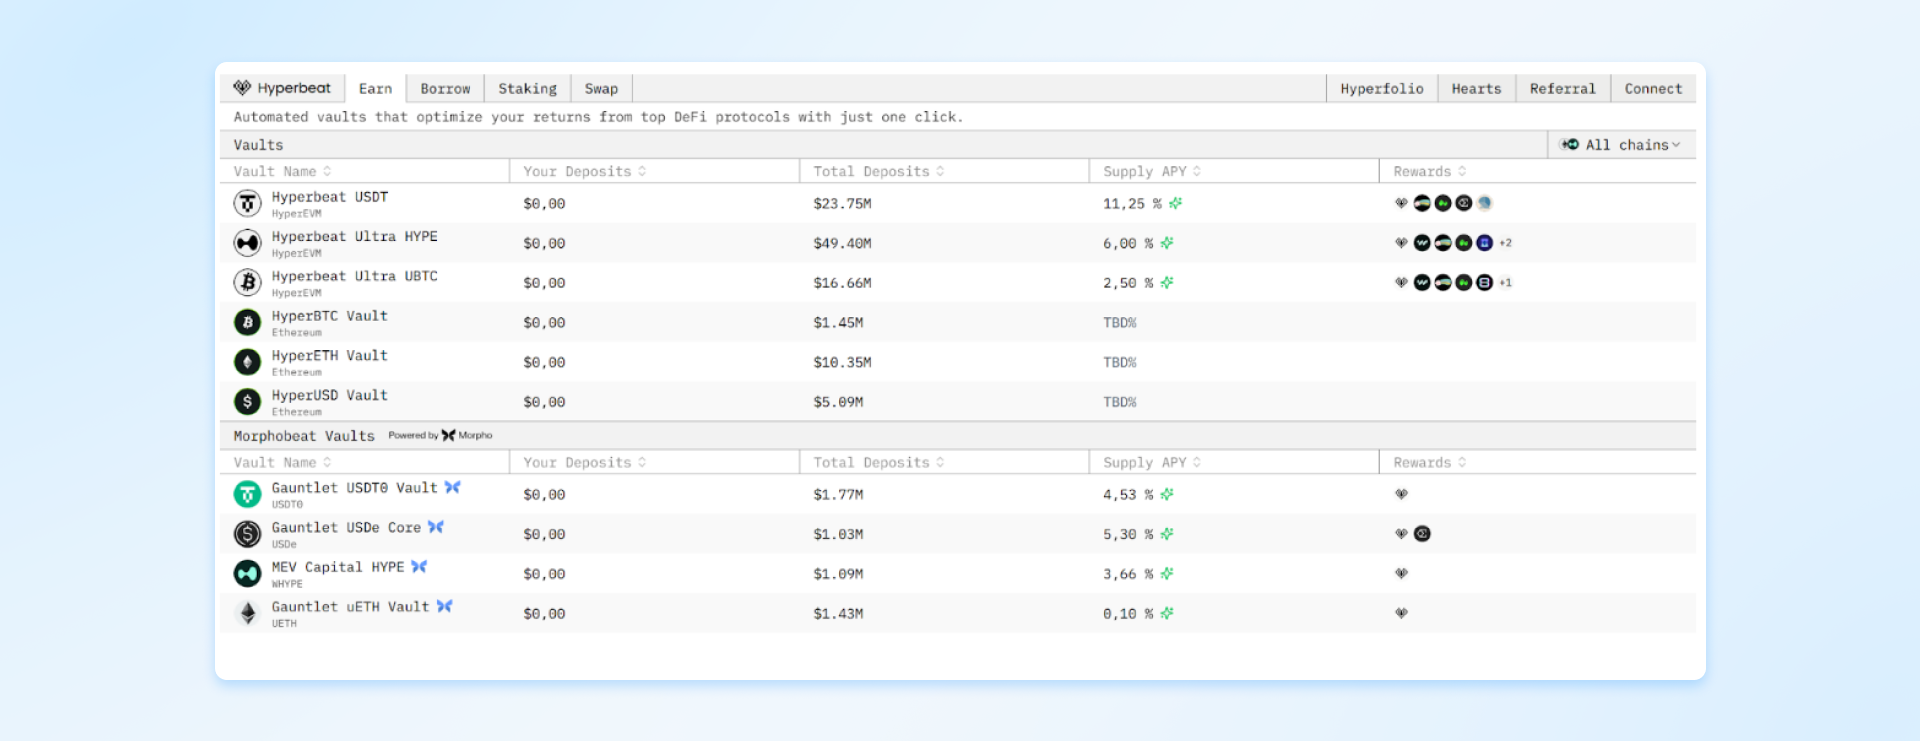Click the Hyperbeat logo
The width and height of the screenshot is (1920, 741).
(282, 88)
